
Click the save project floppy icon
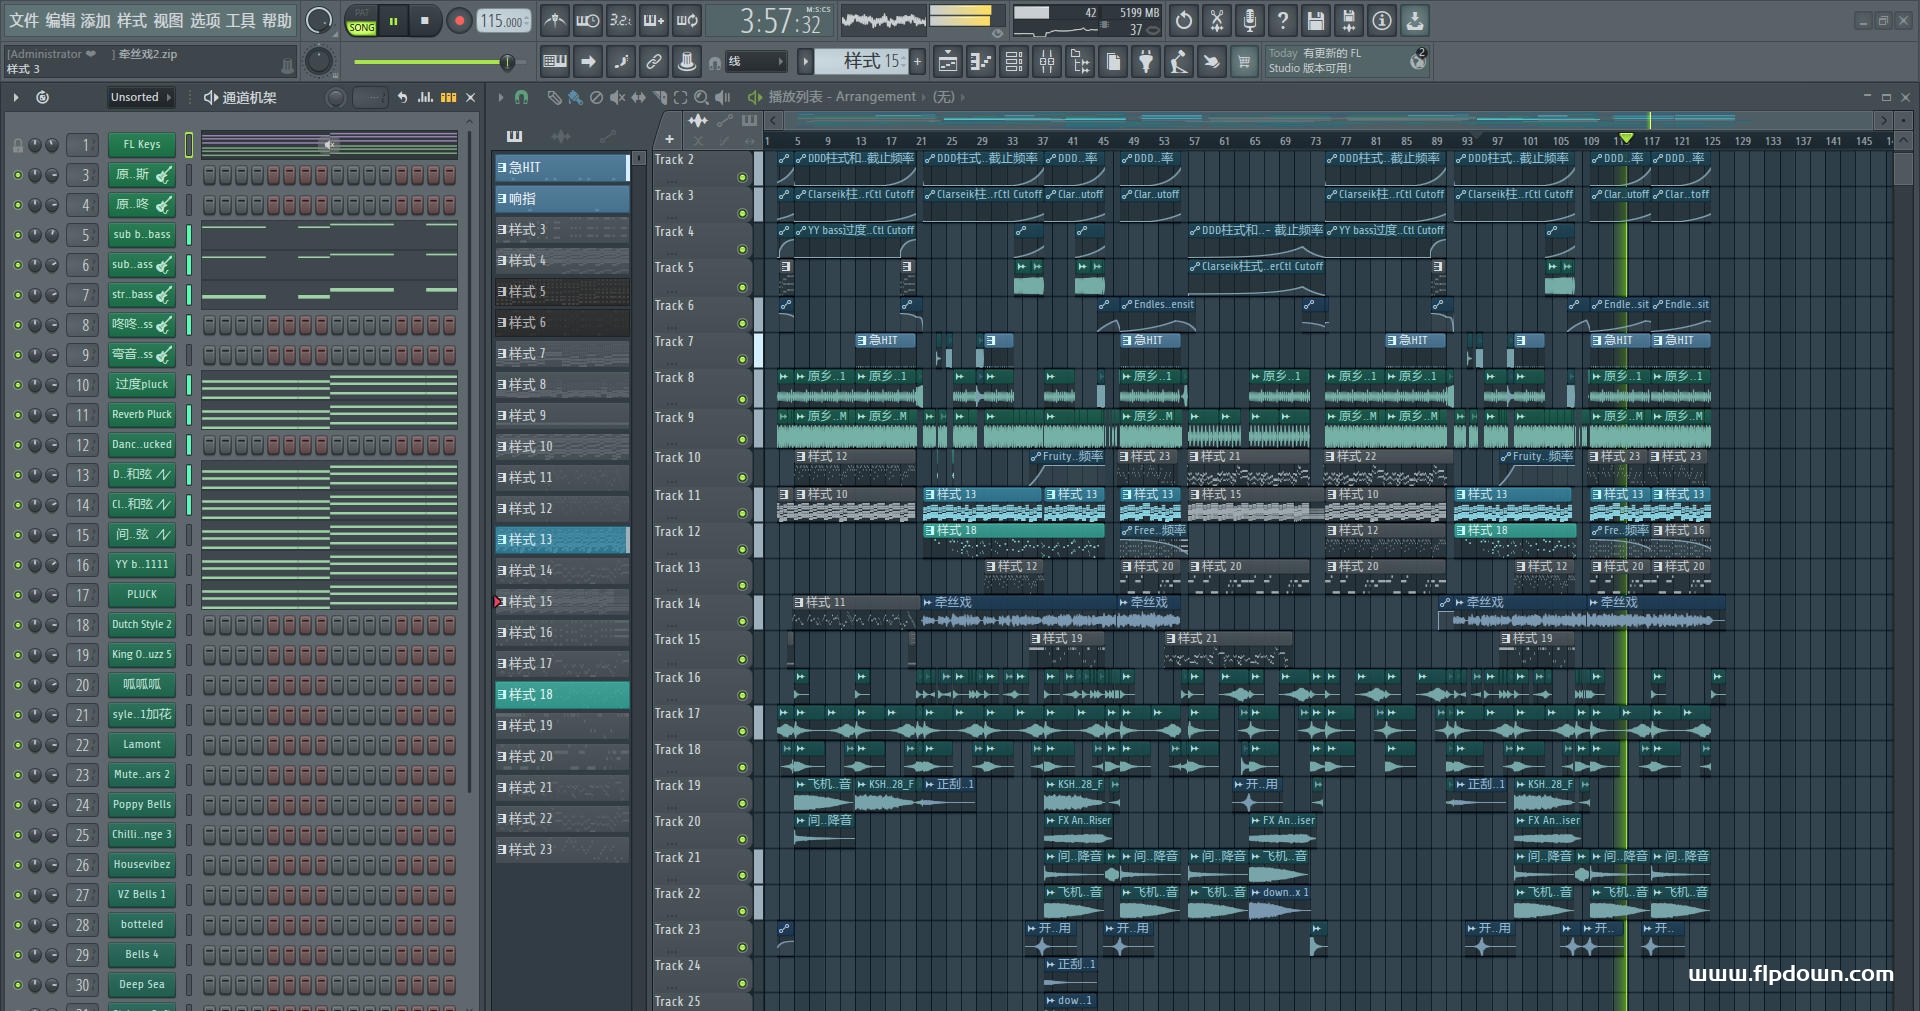point(1315,20)
